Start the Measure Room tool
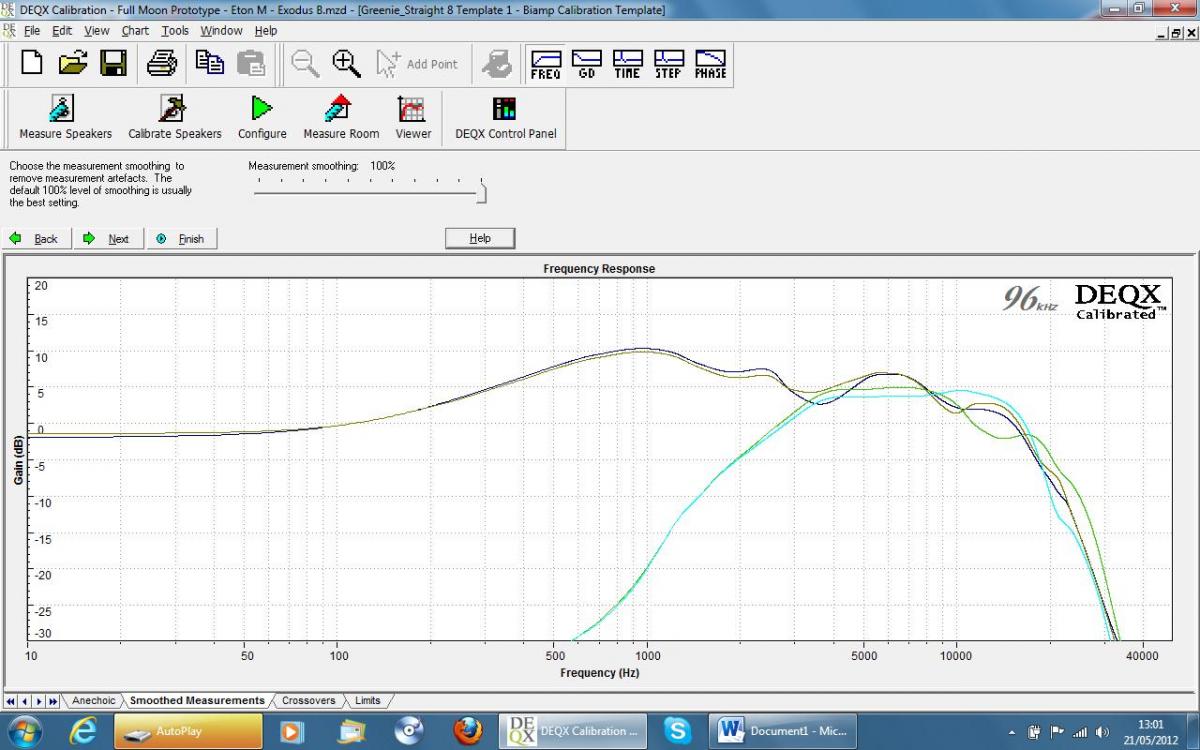1200x750 pixels. pos(341,118)
